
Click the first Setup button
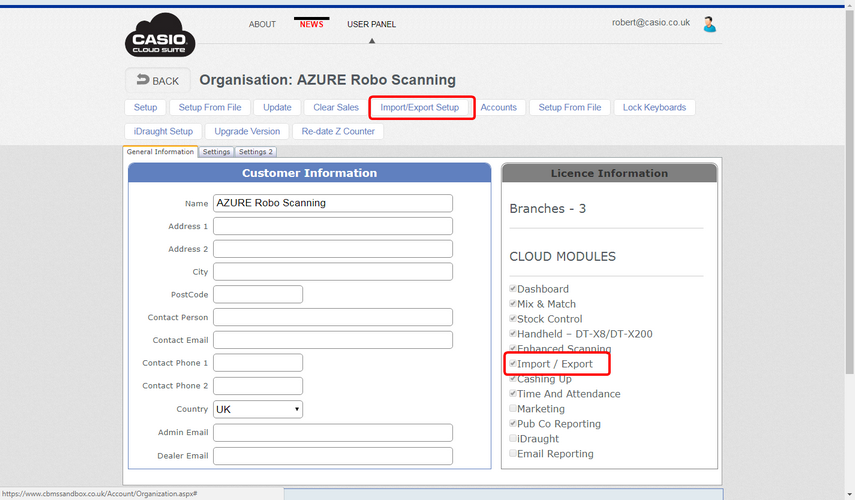[146, 107]
